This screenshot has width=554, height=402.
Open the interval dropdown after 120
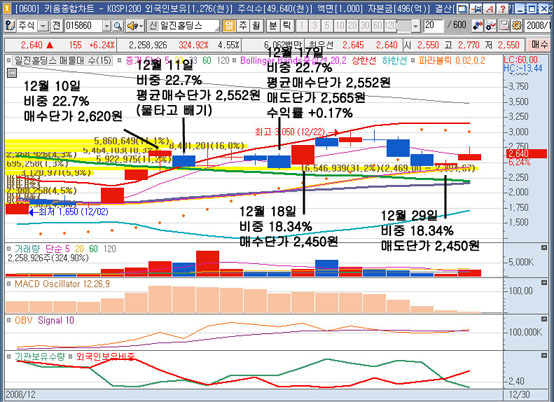(416, 25)
